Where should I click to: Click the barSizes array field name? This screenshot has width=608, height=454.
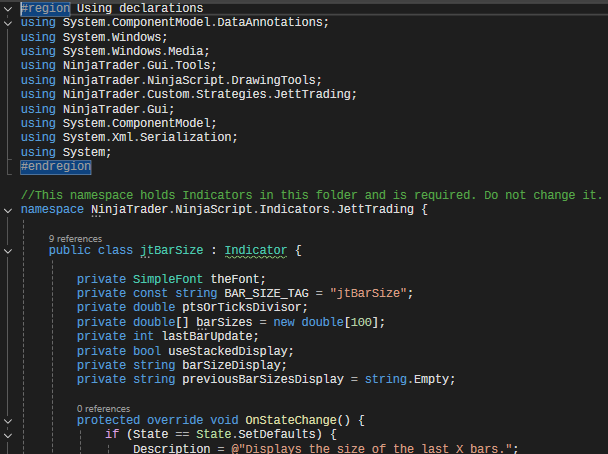click(224, 322)
